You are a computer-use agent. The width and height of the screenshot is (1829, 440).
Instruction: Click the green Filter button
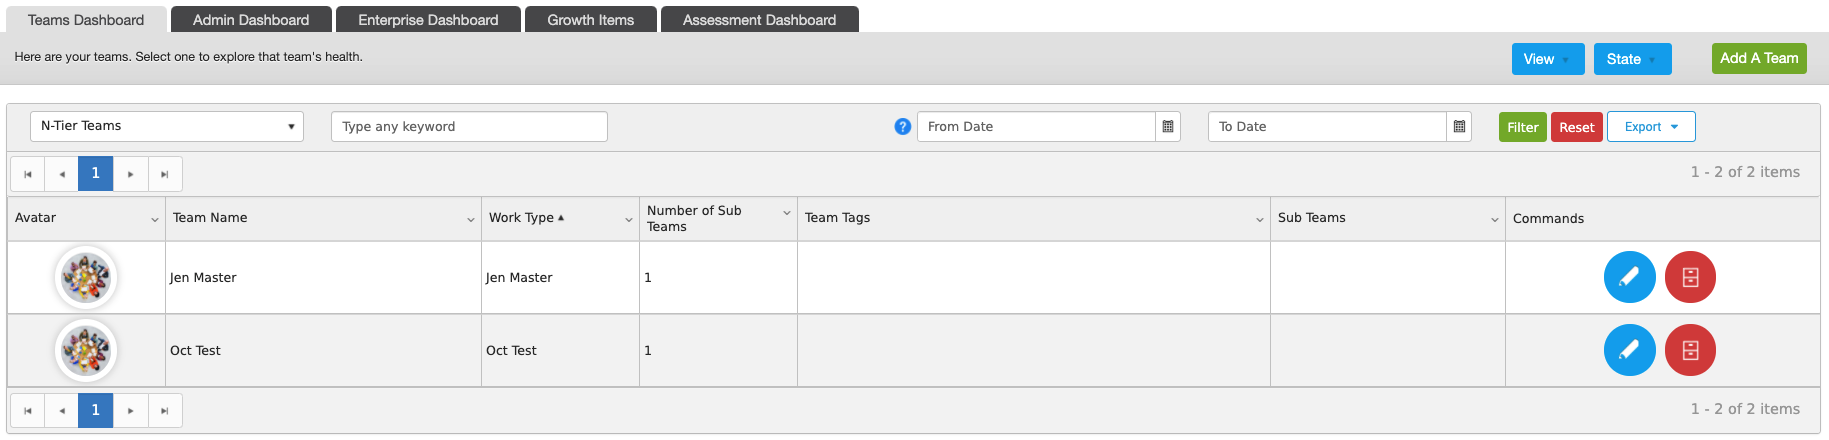tap(1523, 127)
